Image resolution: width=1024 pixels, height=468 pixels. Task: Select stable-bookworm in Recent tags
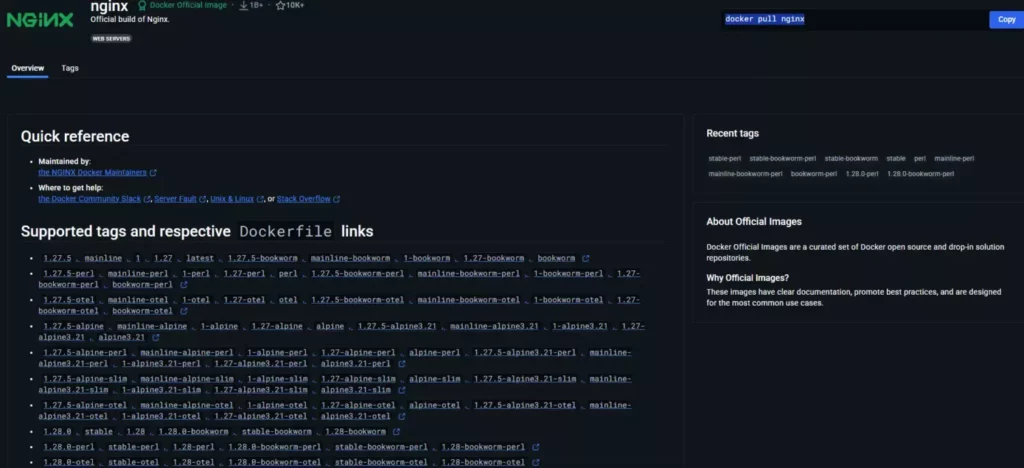pos(851,159)
